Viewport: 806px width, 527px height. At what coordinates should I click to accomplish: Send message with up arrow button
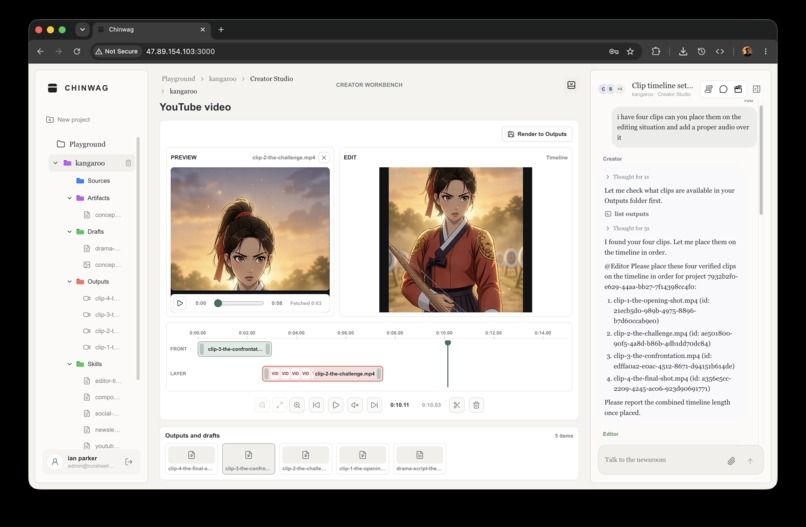750,461
